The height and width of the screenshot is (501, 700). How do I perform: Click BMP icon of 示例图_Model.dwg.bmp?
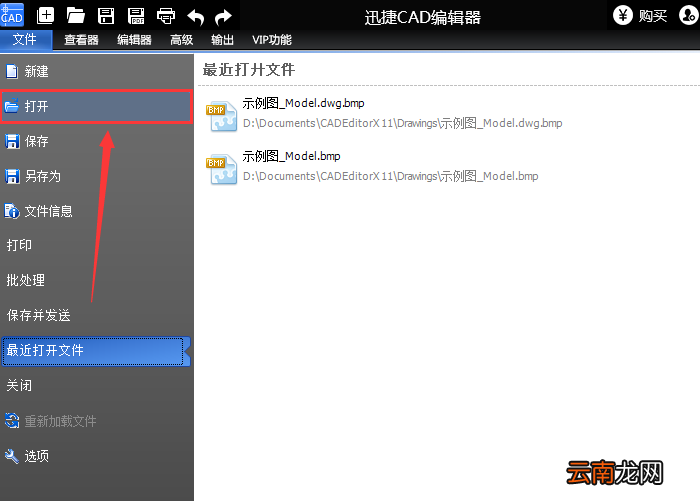point(221,117)
